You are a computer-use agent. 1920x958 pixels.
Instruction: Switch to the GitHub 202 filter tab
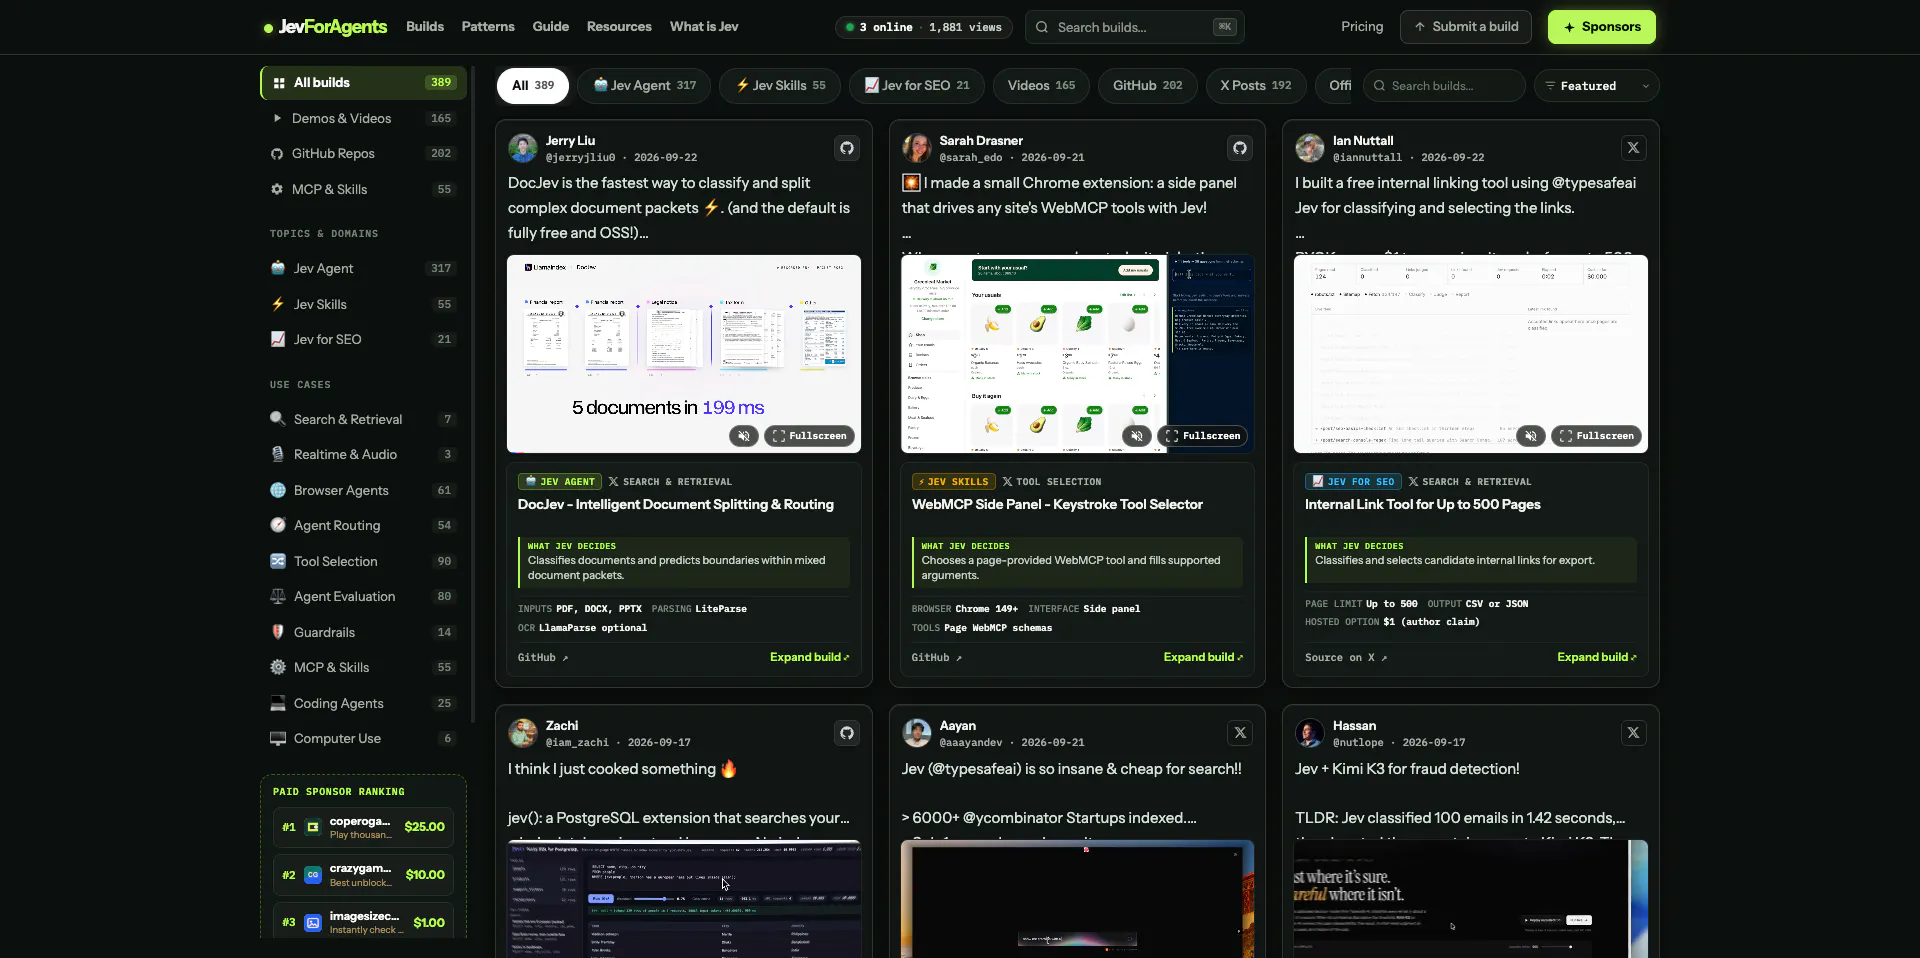(1148, 86)
